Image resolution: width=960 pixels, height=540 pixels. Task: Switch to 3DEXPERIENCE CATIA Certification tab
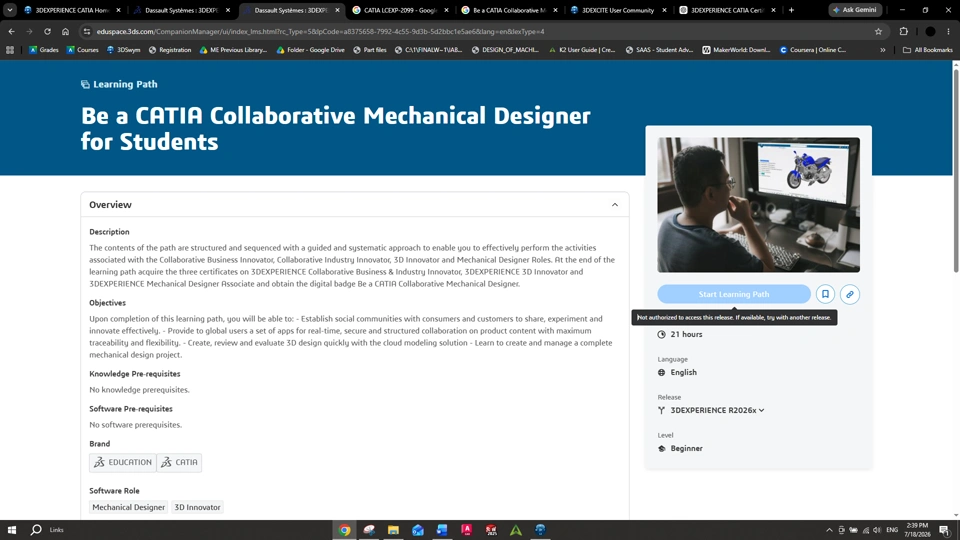click(x=728, y=10)
